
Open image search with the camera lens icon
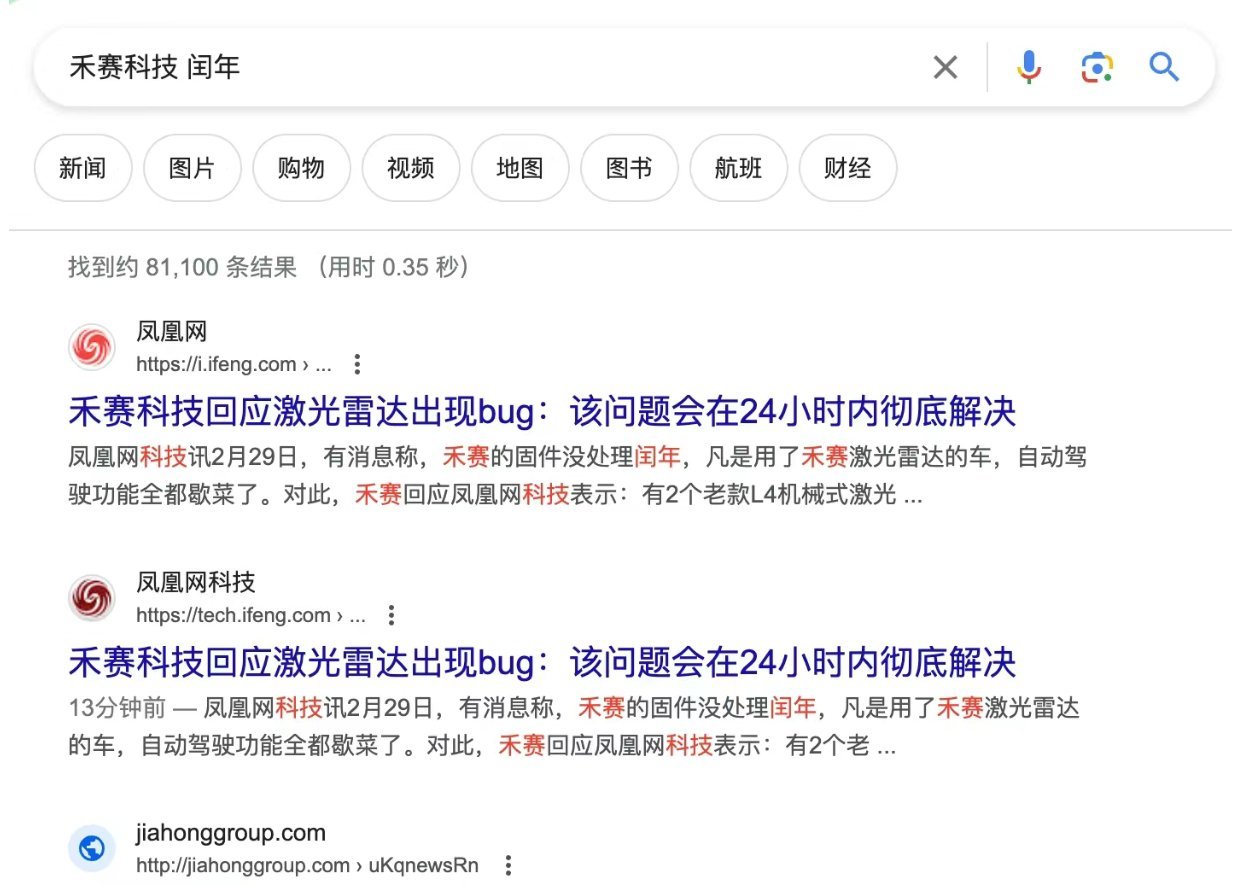(1097, 67)
